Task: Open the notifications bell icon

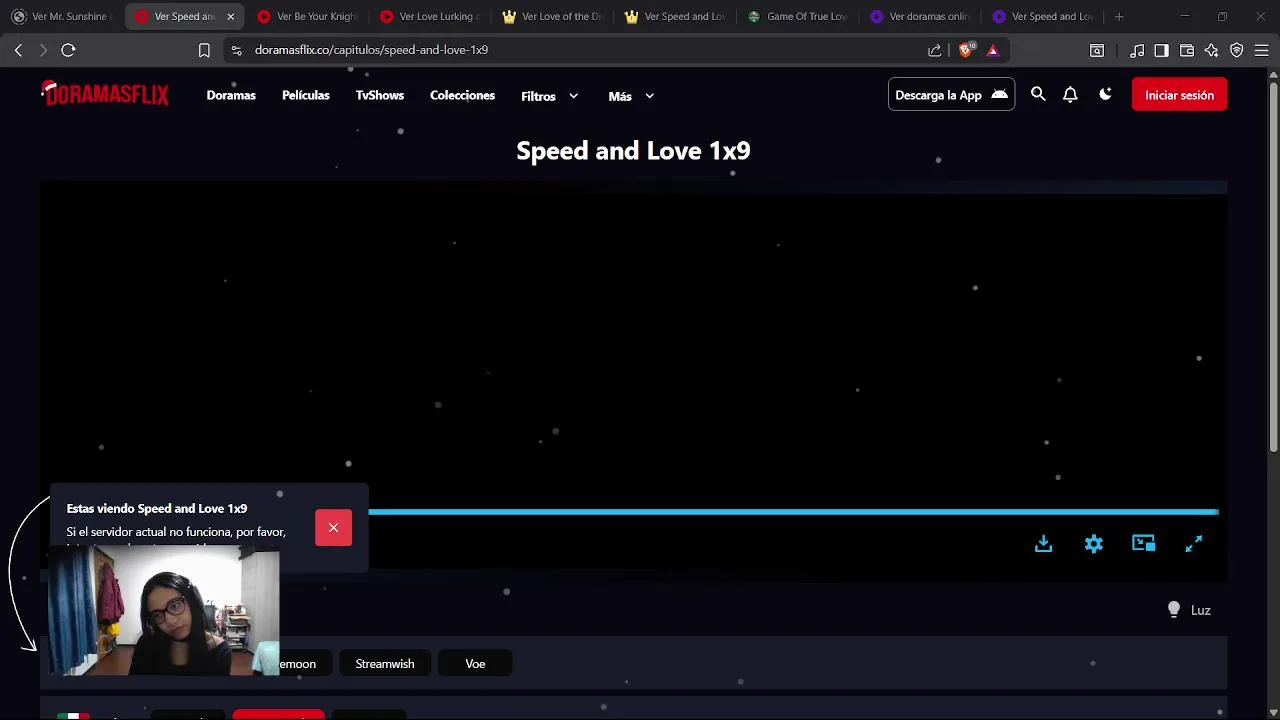Action: pos(1070,94)
